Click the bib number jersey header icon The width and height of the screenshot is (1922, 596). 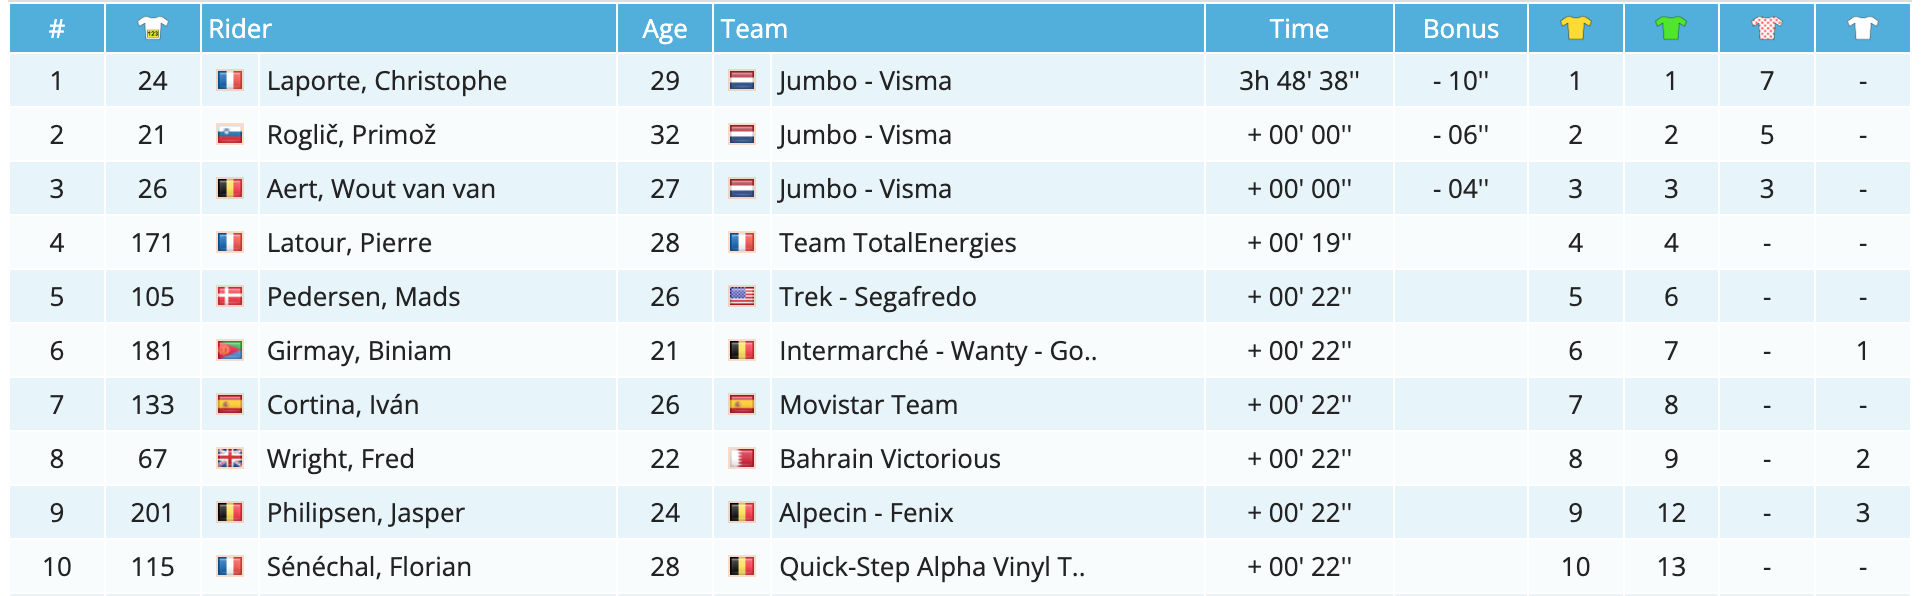pyautogui.click(x=153, y=28)
